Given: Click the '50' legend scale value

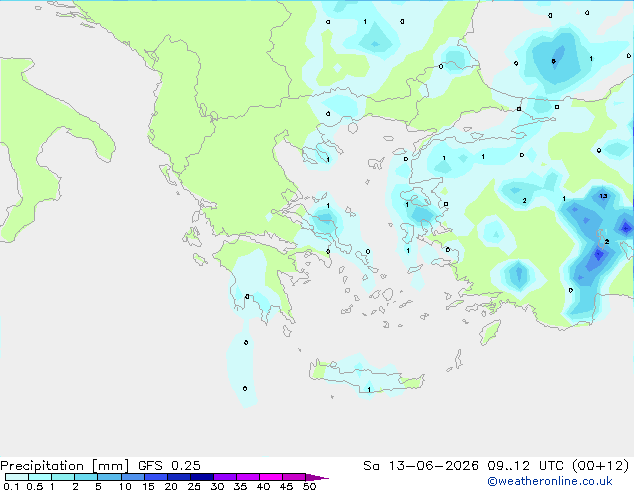Looking at the screenshot, I should [x=309, y=486].
